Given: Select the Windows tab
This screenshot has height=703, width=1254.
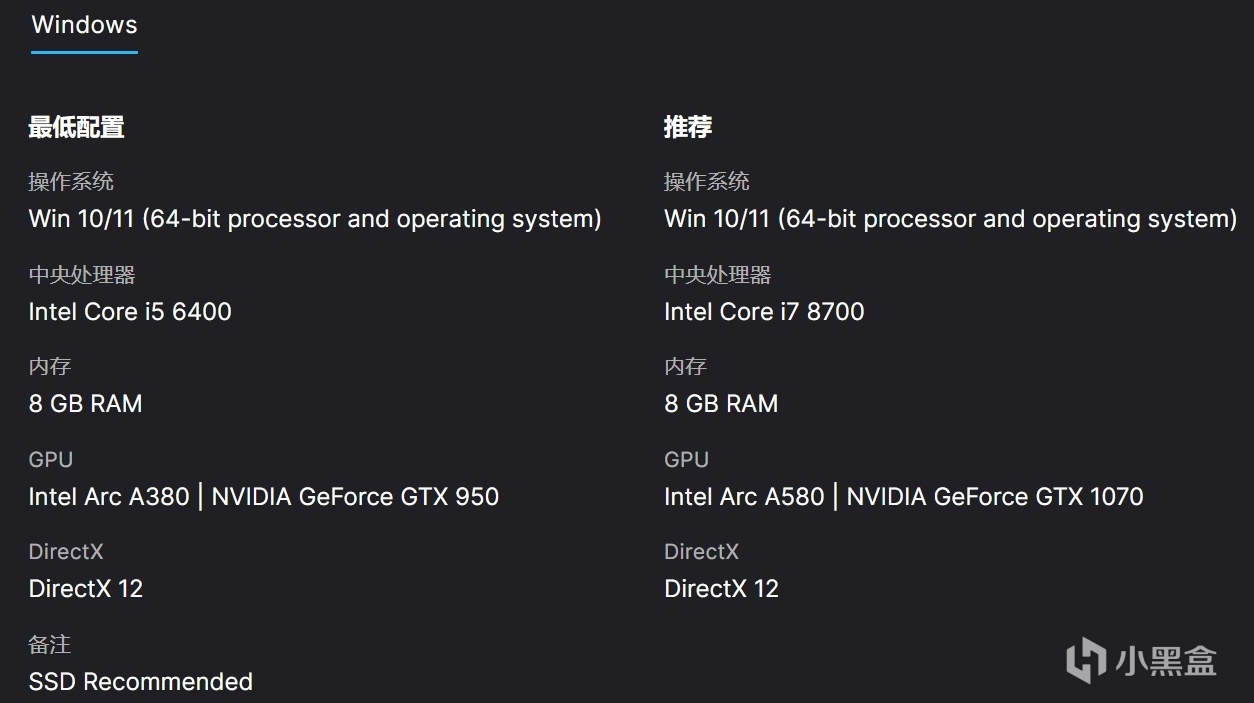Looking at the screenshot, I should pyautogui.click(x=84, y=25).
